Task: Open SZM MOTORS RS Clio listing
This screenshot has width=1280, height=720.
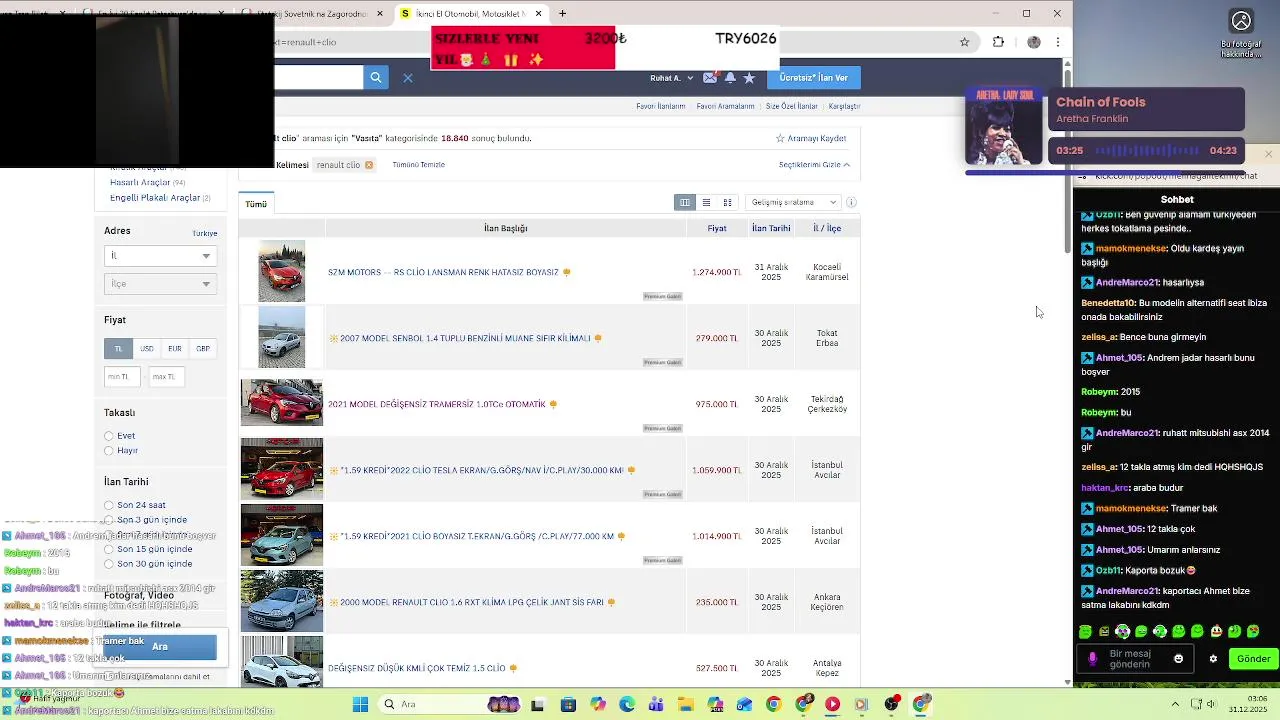Action: click(x=443, y=272)
